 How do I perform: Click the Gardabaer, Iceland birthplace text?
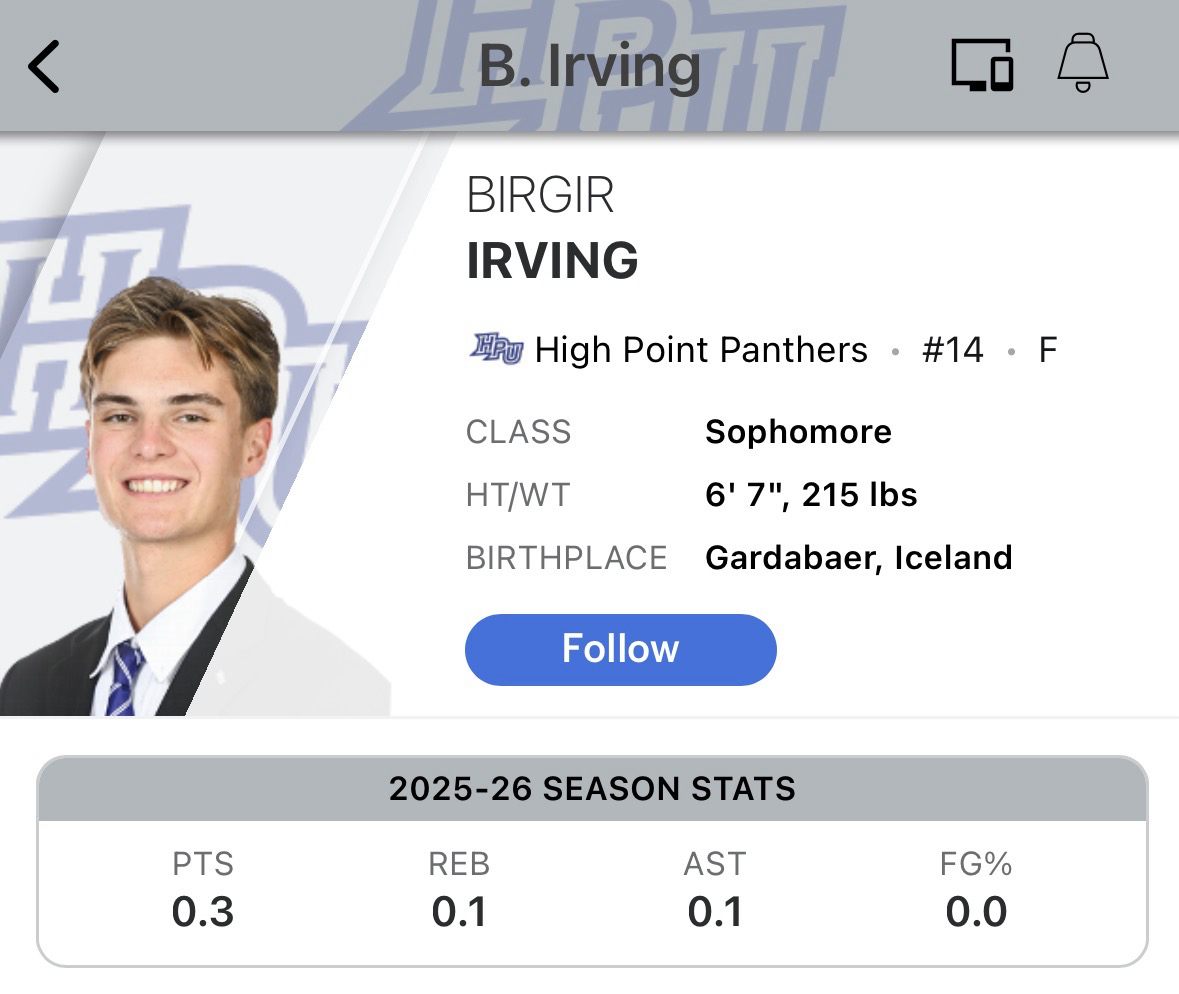pyautogui.click(x=858, y=557)
